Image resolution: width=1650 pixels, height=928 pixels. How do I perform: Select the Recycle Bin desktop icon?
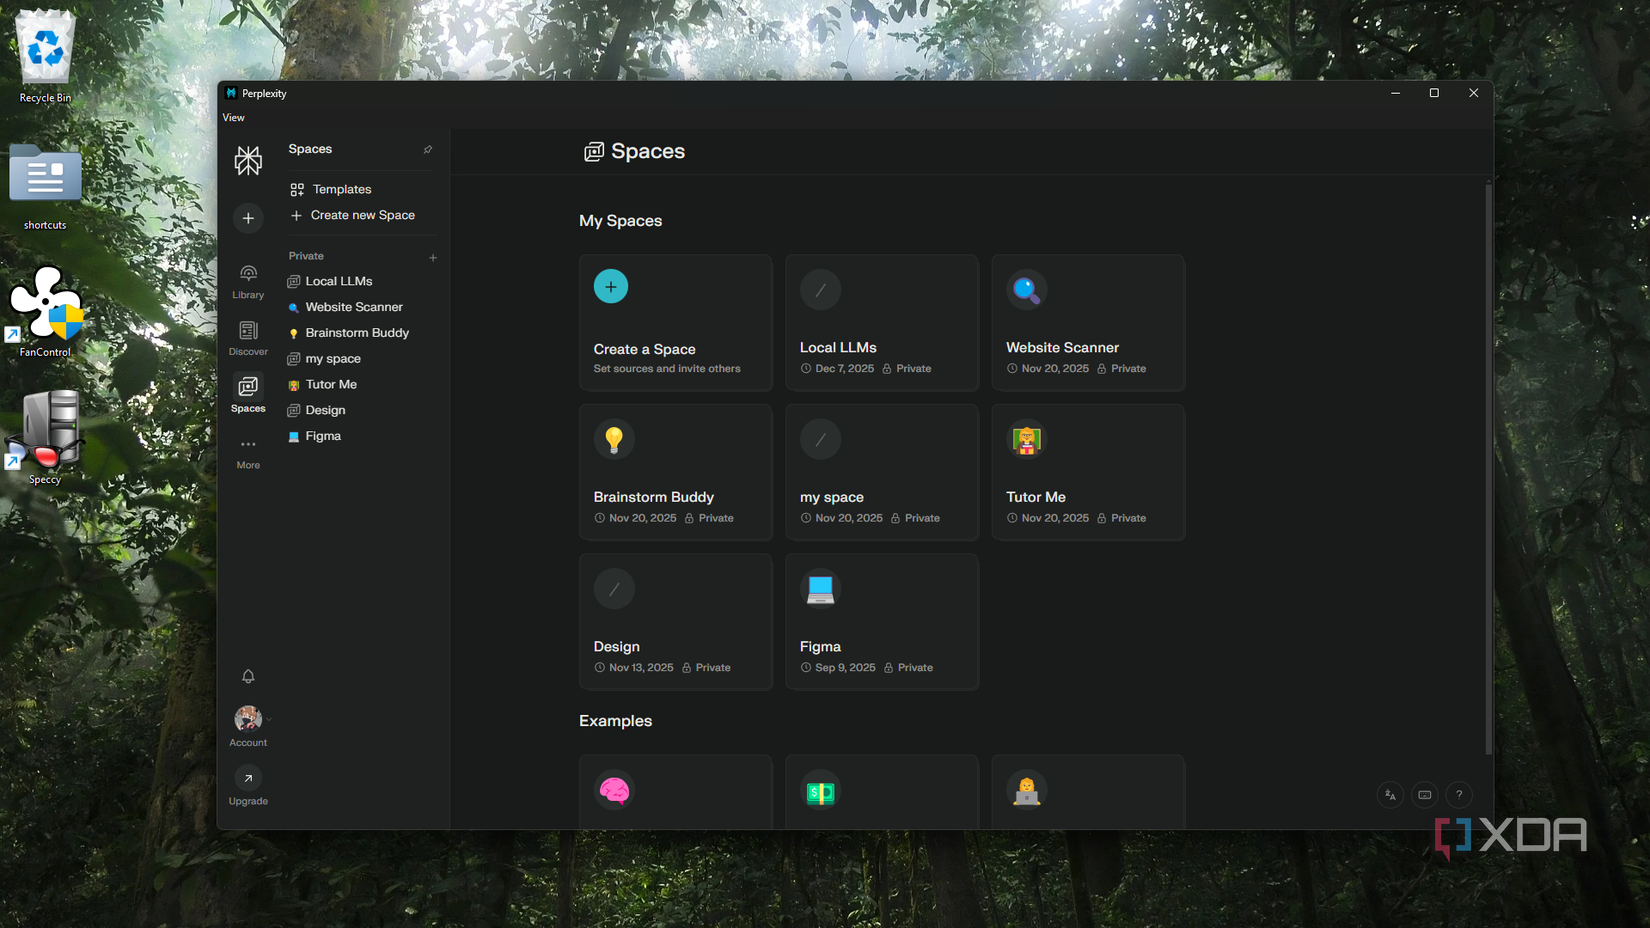coord(45,57)
